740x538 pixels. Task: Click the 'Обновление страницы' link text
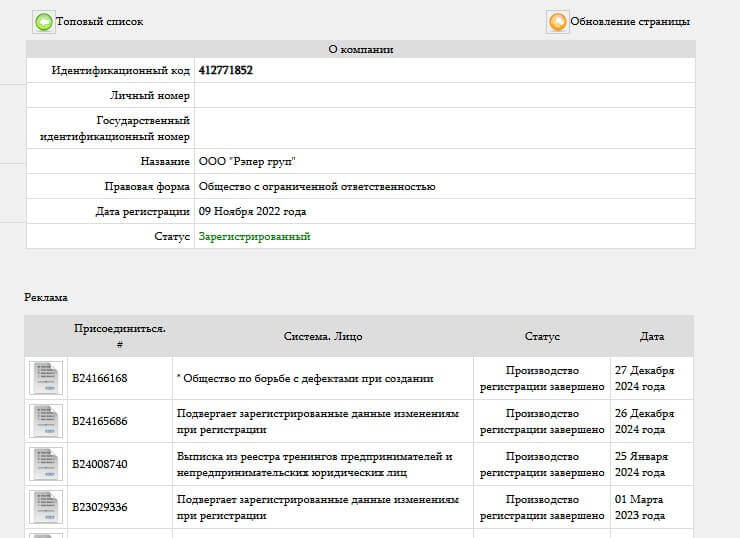[629, 22]
